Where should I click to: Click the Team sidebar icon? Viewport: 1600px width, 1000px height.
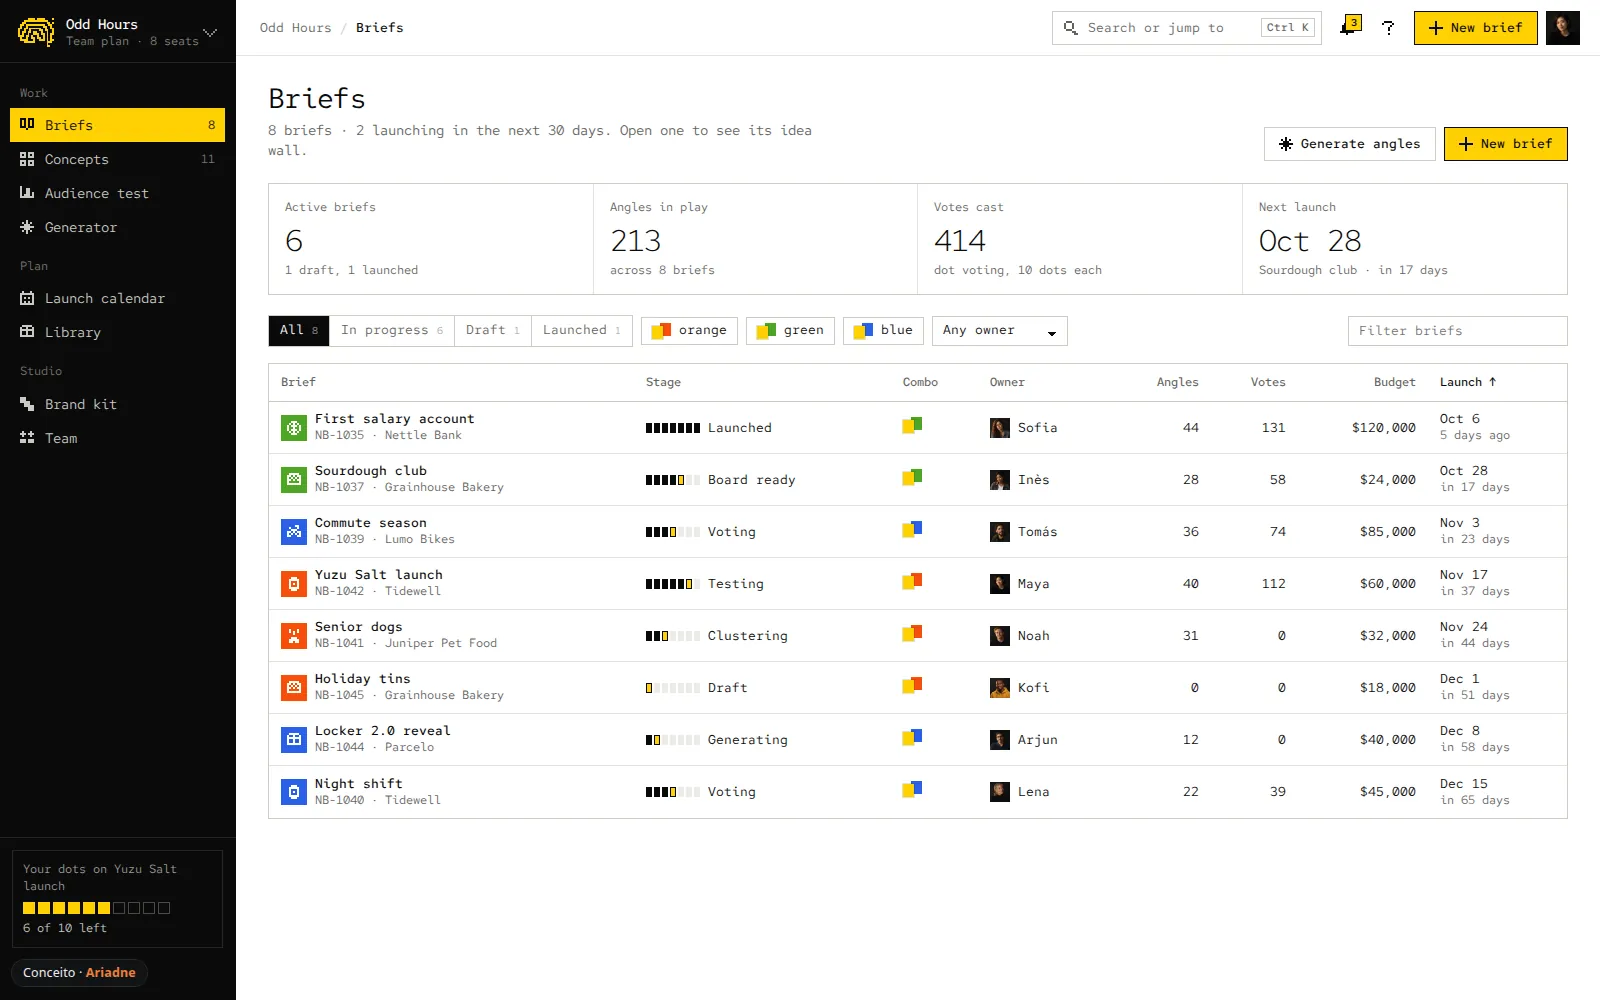27,438
